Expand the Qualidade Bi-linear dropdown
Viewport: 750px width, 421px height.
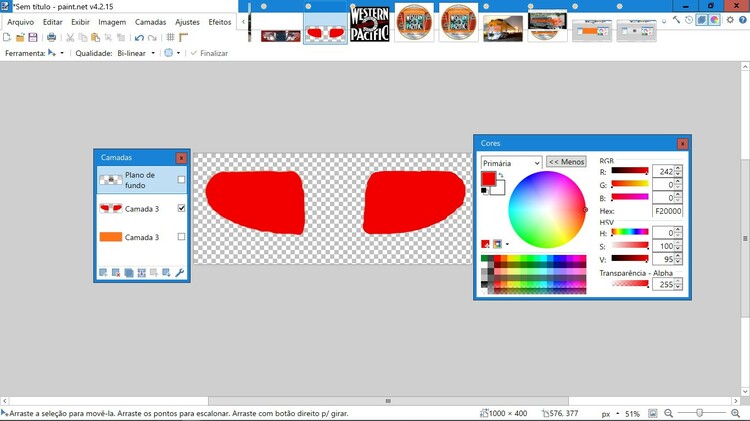click(136, 53)
